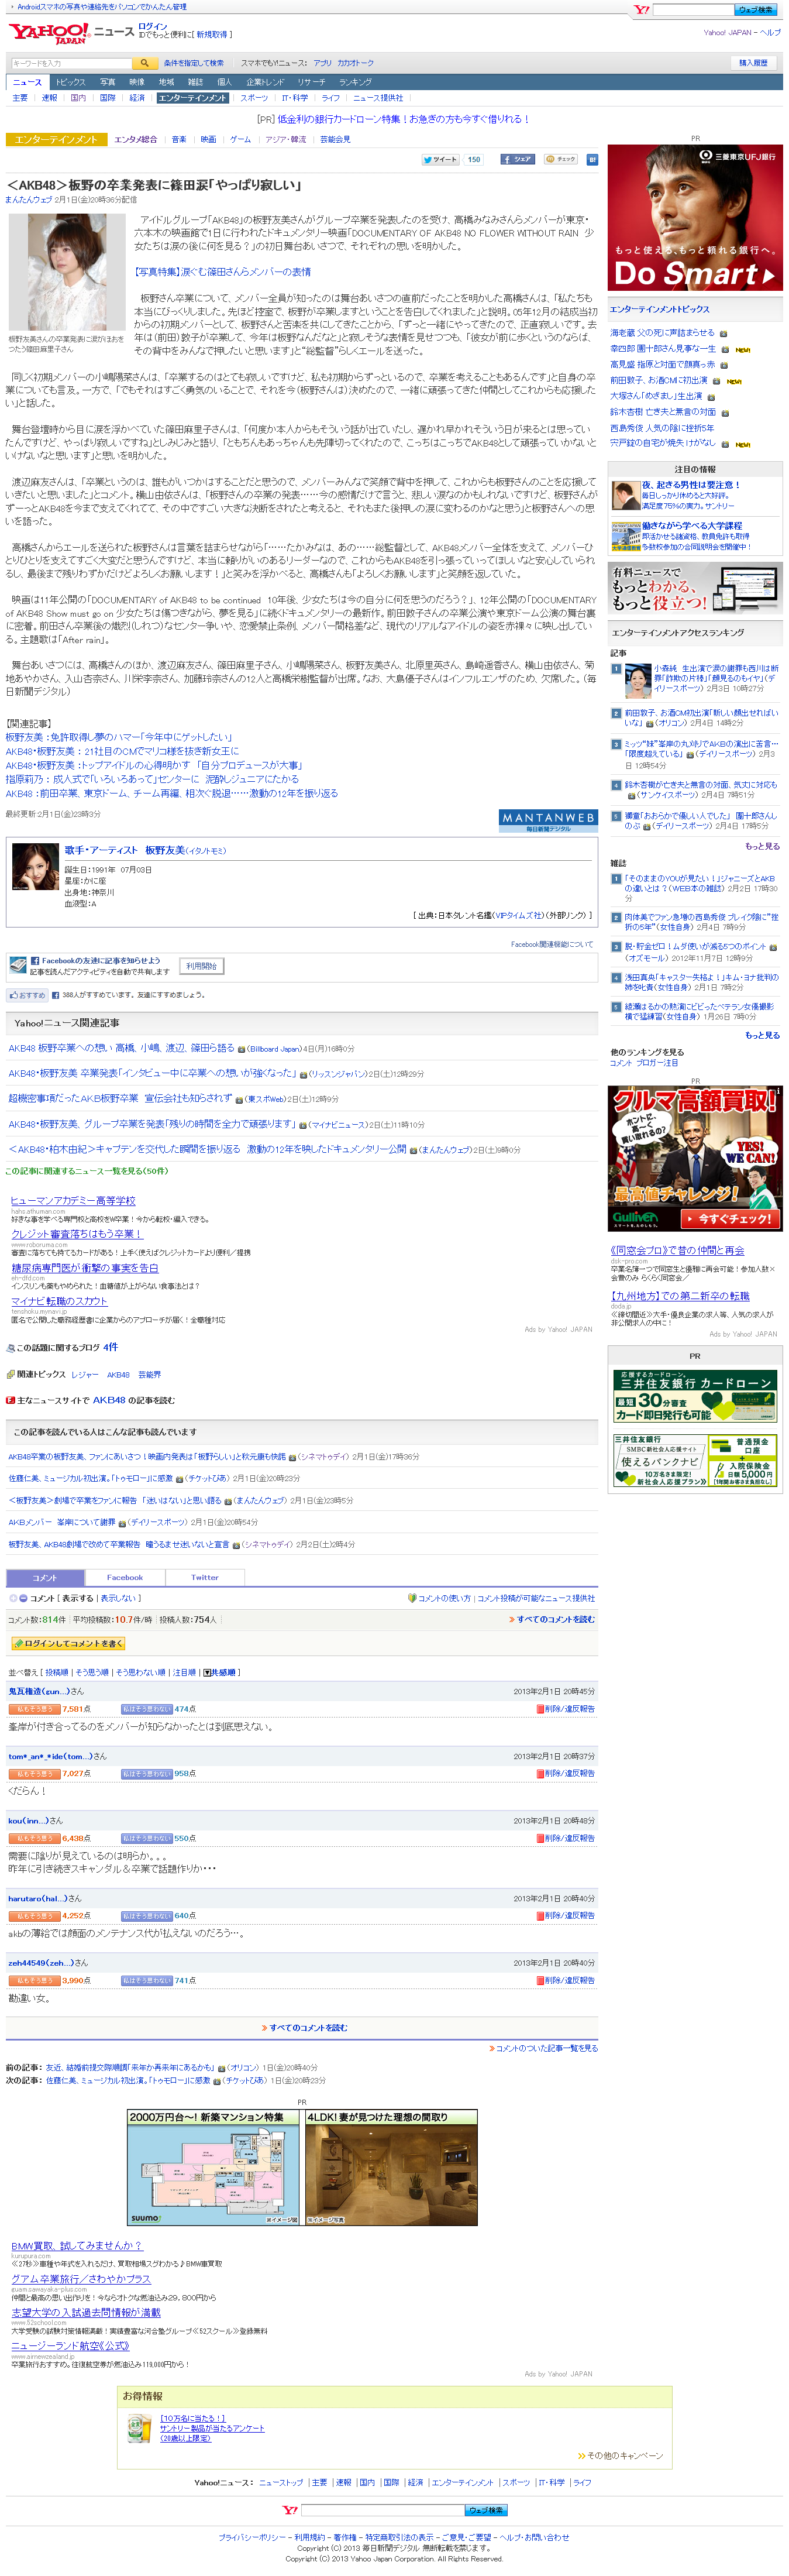Viewport: 789px width, 2576px height.
Task: Click the agree button on the 6,438 point comment
Action: [34, 1838]
